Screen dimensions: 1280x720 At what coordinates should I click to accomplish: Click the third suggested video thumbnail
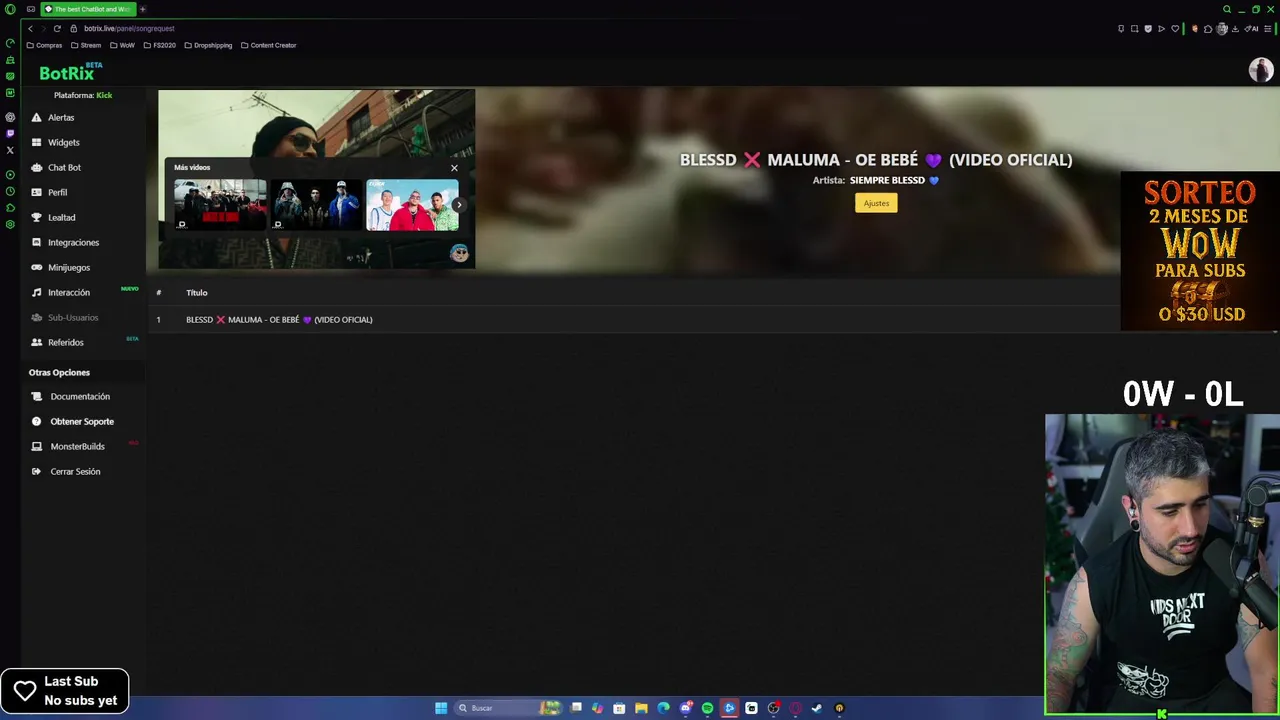pos(412,205)
